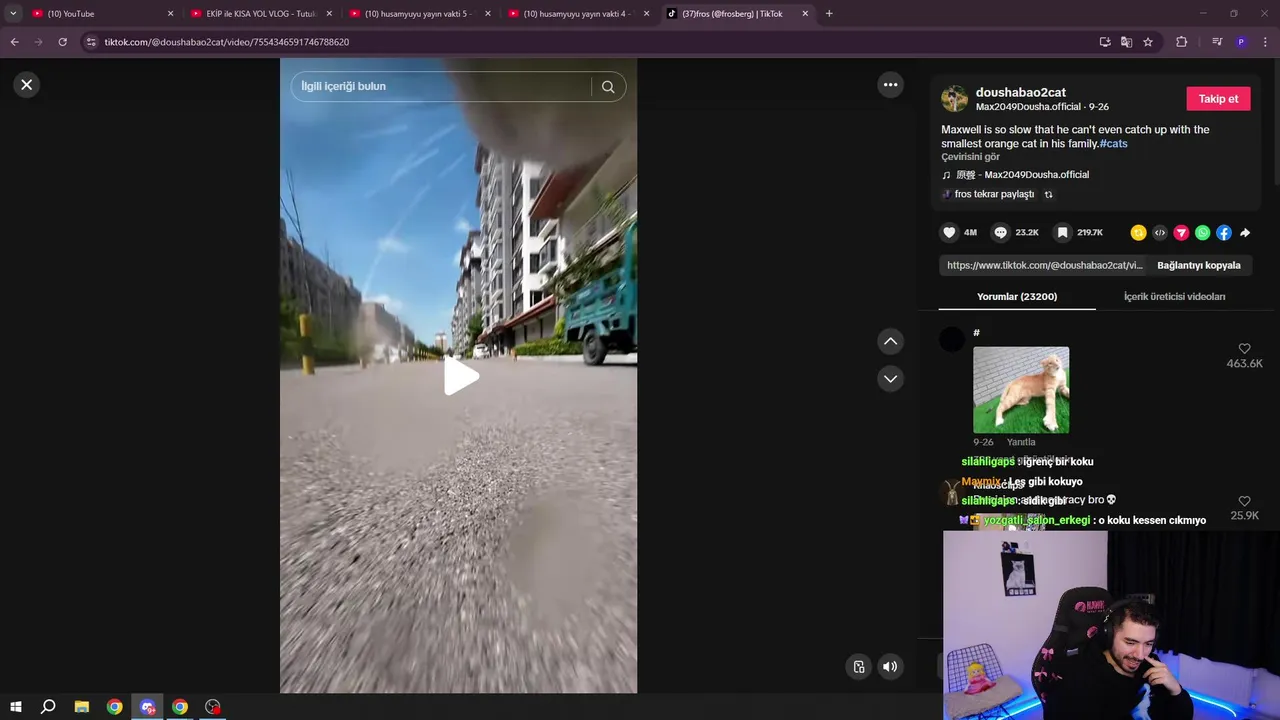The image size is (1280, 720).
Task: Open the cat image in first comment
Action: pos(1021,390)
